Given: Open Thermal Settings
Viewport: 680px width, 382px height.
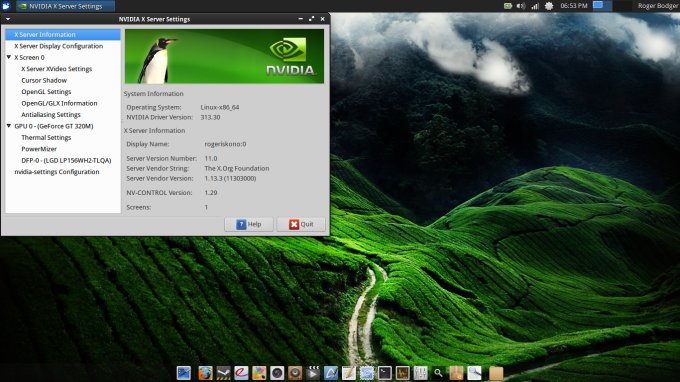Looking at the screenshot, I should (x=46, y=137).
